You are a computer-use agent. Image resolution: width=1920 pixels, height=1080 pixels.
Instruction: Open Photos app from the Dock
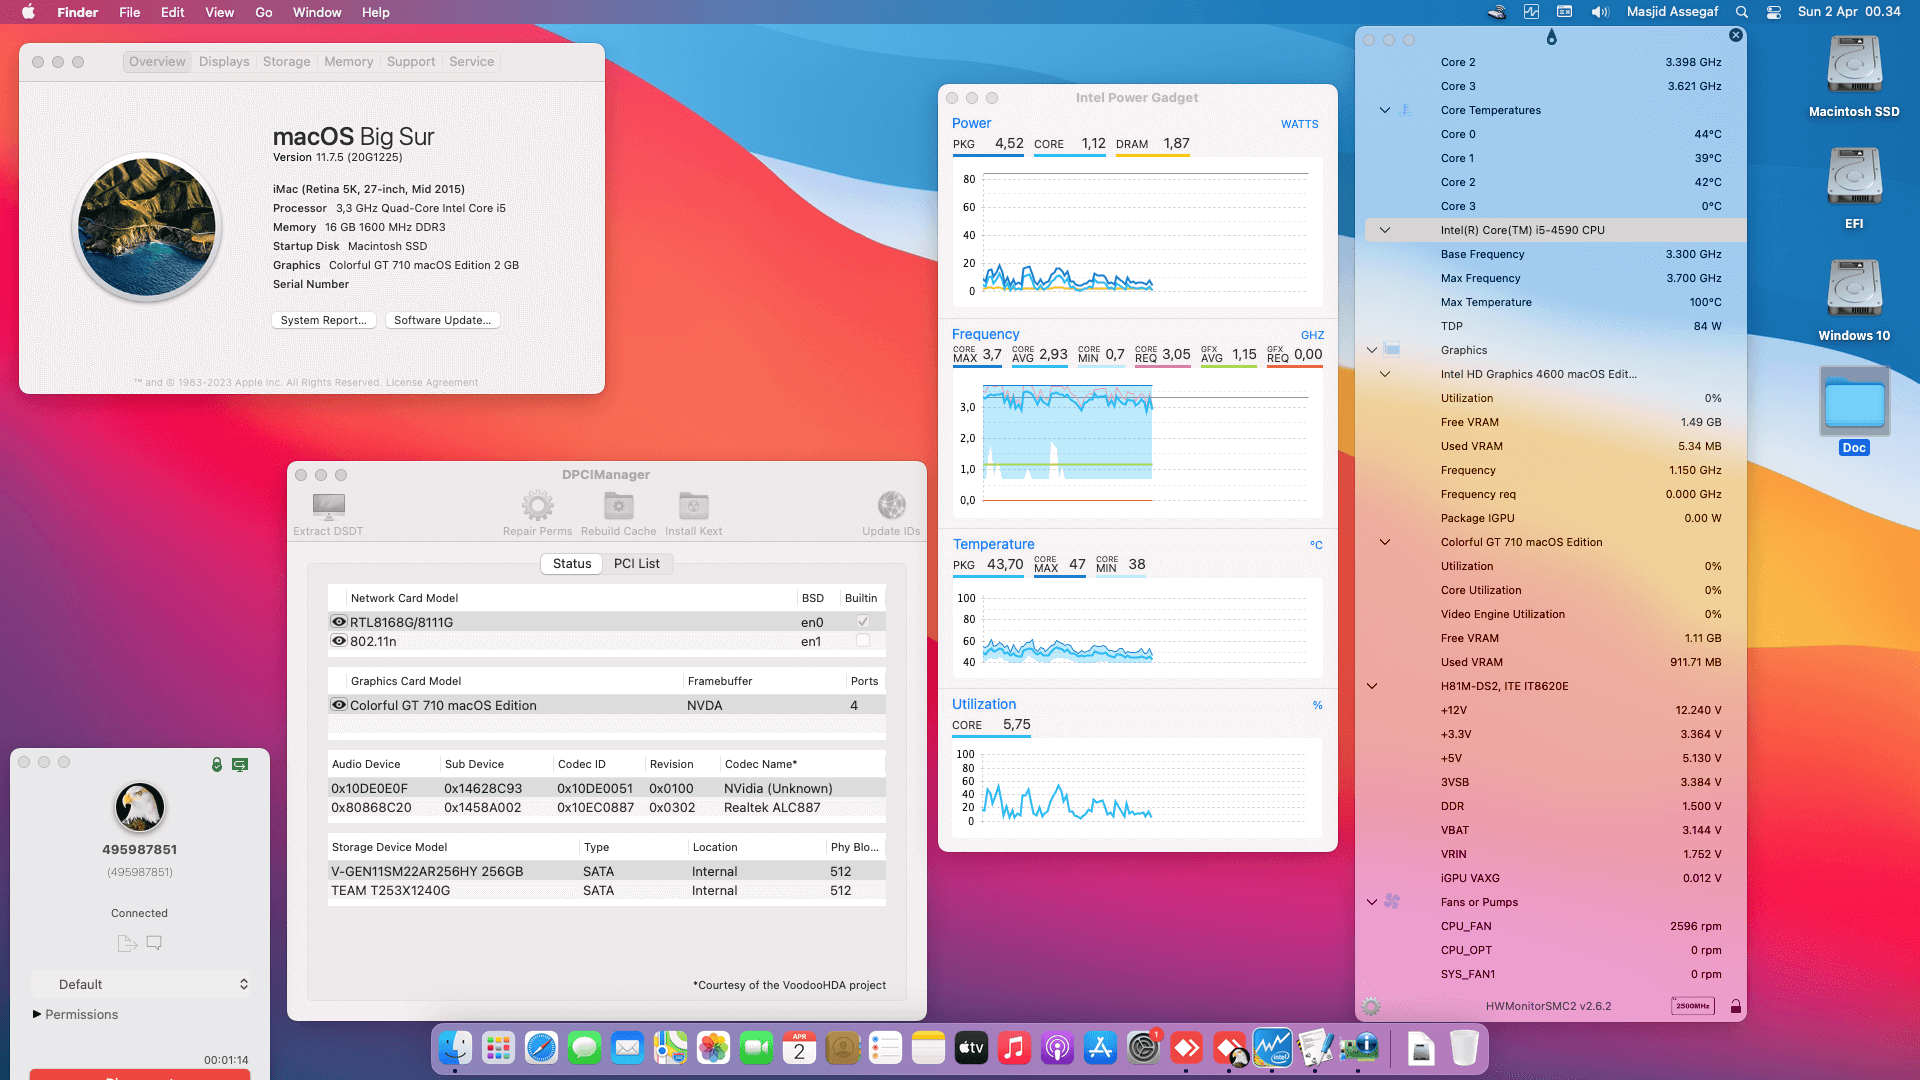click(x=713, y=1048)
